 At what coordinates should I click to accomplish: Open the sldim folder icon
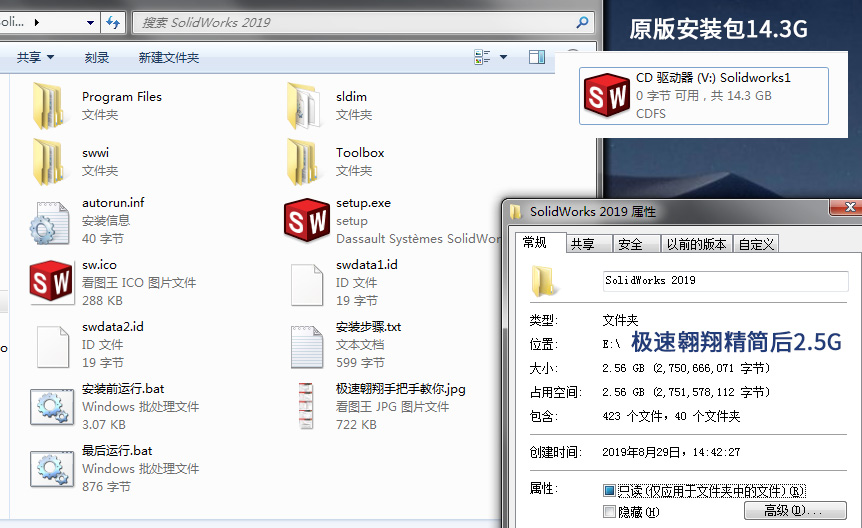point(303,106)
